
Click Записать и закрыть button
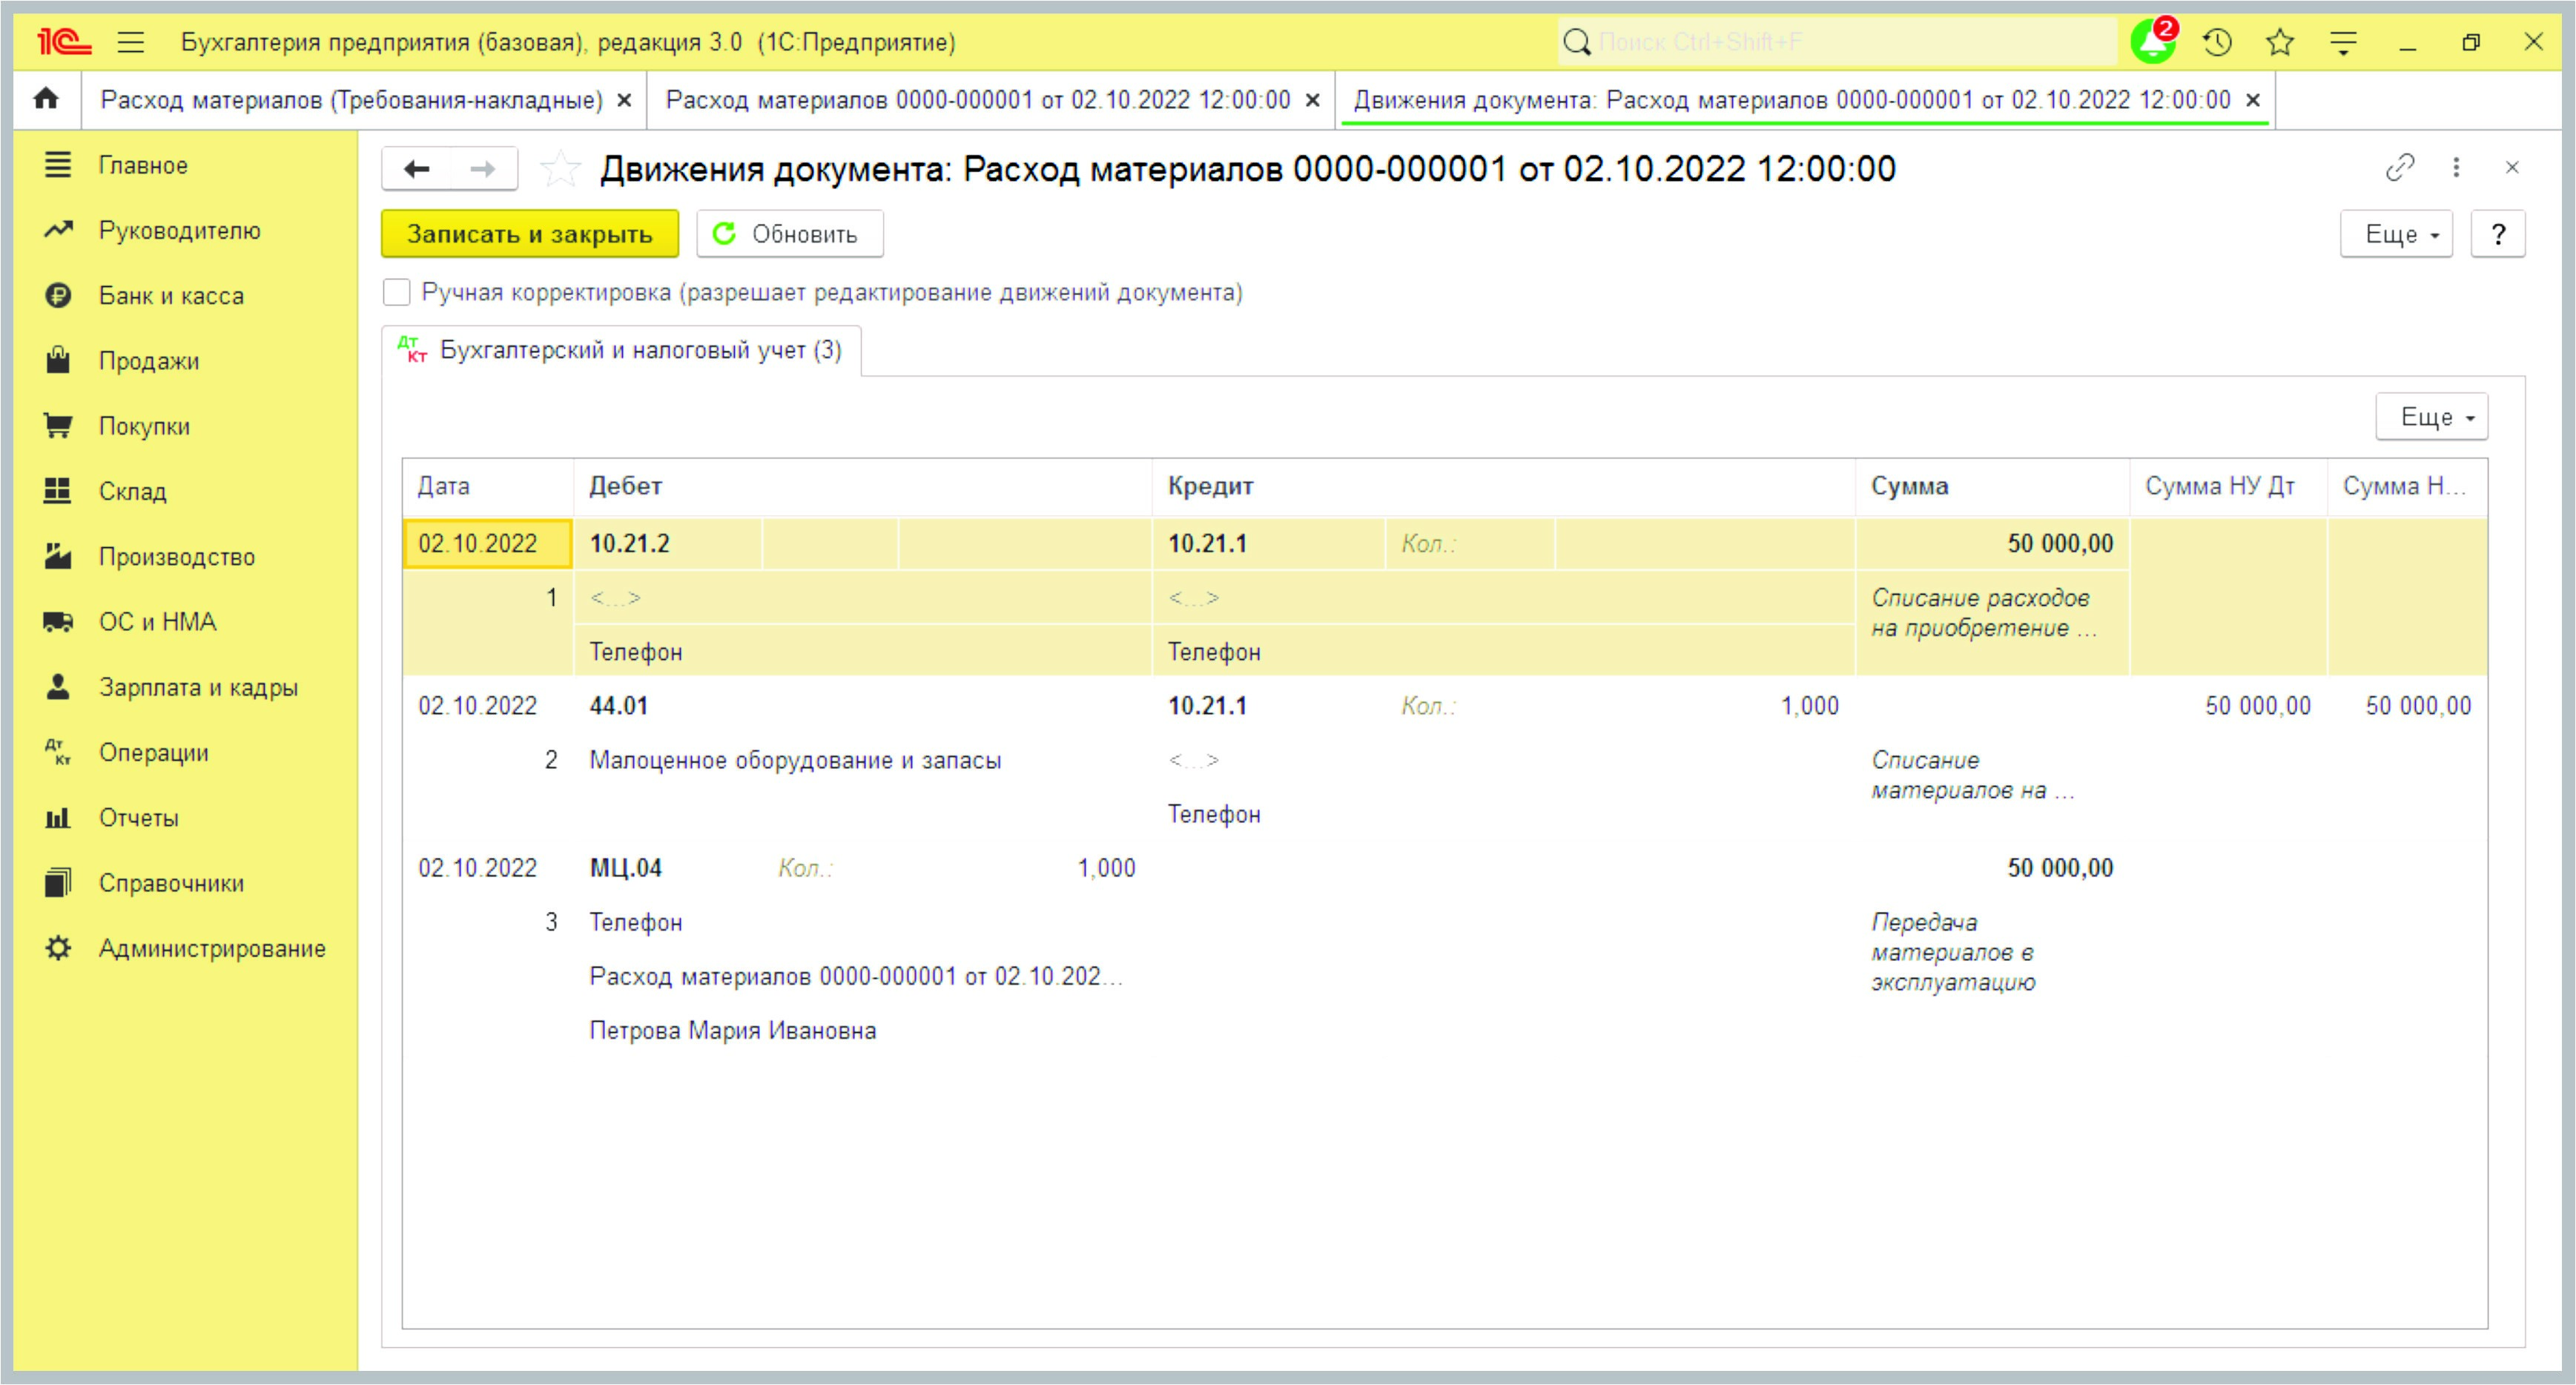coord(529,234)
